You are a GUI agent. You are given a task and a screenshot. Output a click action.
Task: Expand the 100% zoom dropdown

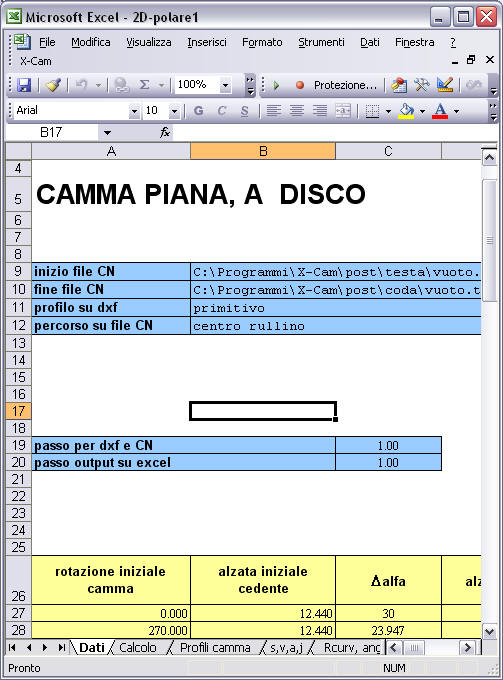point(225,85)
